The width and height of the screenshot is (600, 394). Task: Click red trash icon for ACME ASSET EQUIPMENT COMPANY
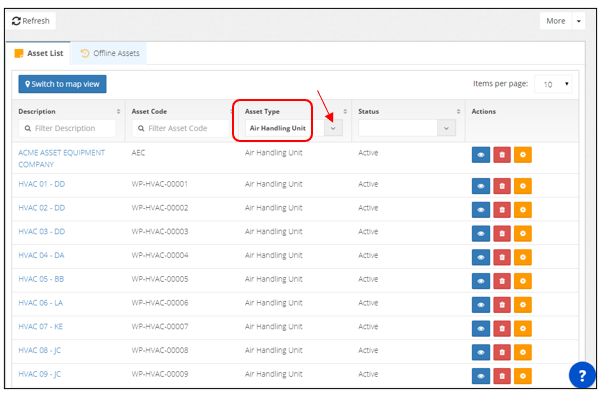click(x=502, y=155)
